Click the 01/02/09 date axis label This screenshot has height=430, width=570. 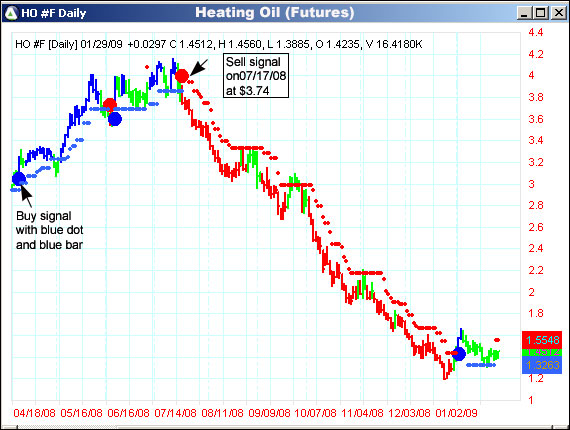click(456, 413)
